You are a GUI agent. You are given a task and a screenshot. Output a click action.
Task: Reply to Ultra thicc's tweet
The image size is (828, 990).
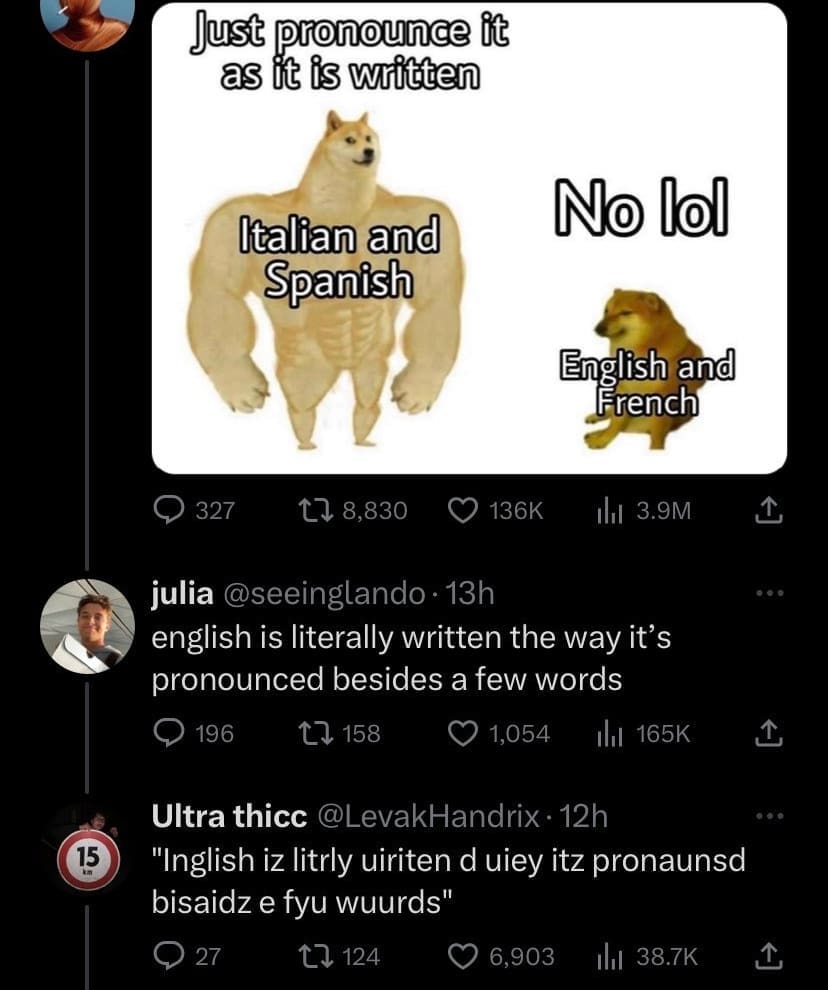tap(188, 957)
